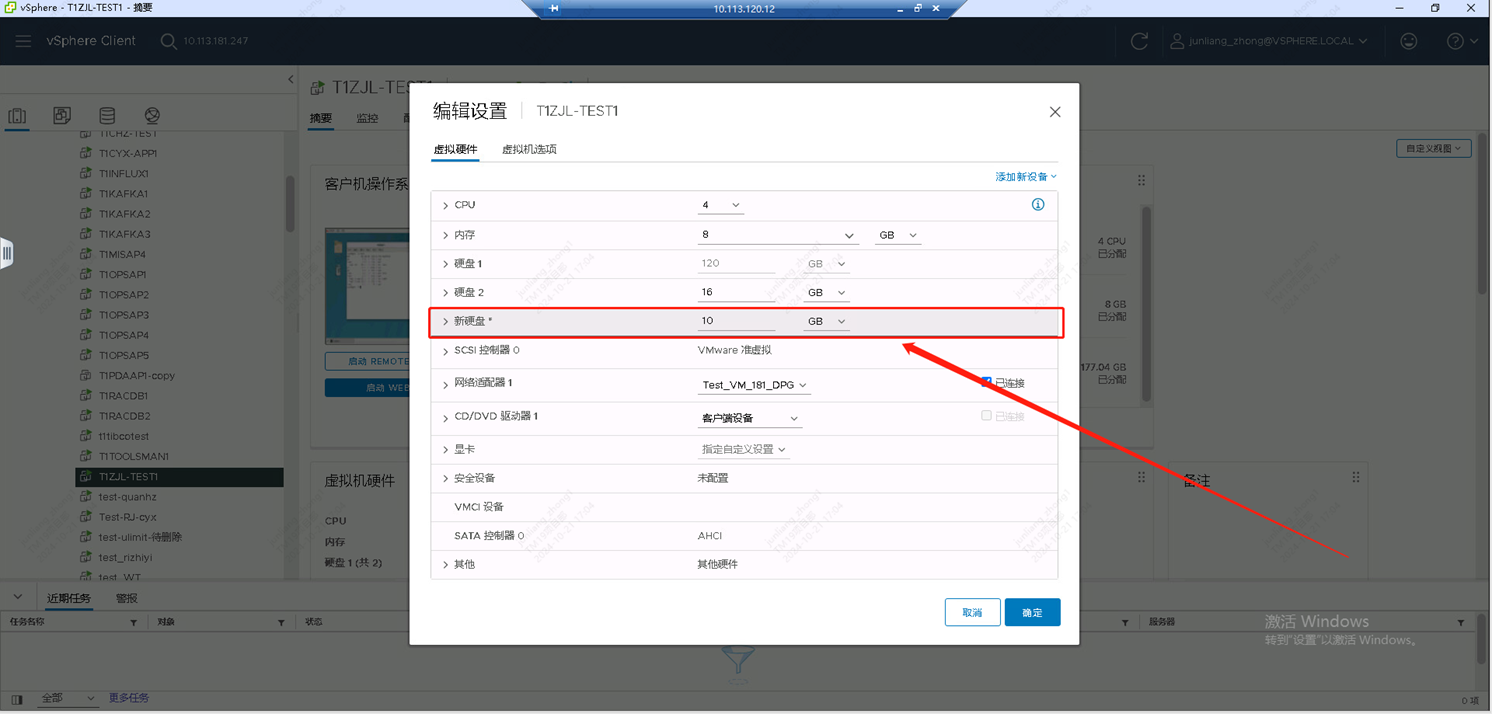Click the search magnifier icon
Screen dimensions: 1492x714
168,41
